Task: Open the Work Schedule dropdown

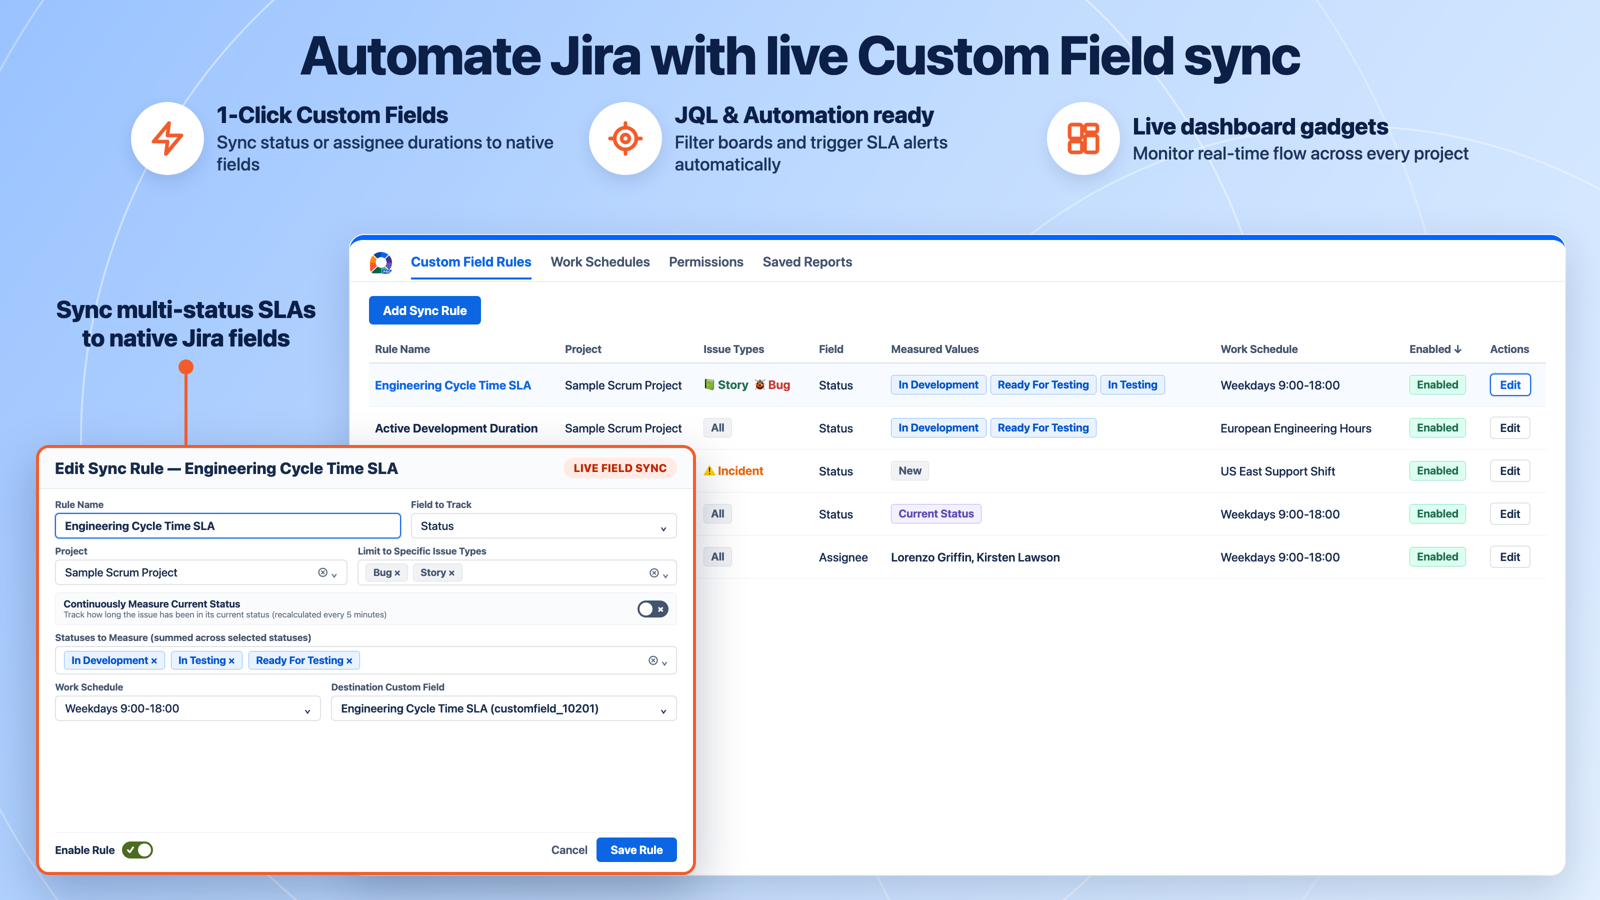Action: coord(188,709)
